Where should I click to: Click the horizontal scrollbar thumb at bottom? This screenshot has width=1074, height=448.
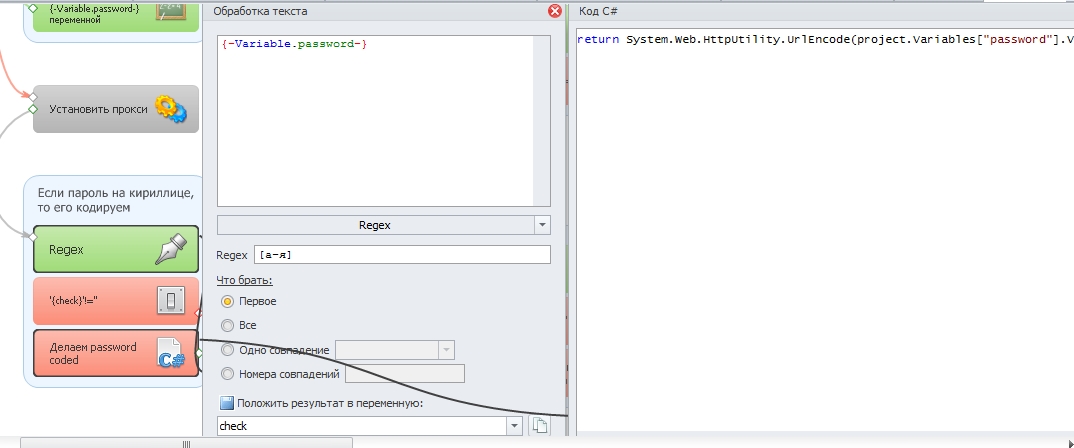click(186, 444)
